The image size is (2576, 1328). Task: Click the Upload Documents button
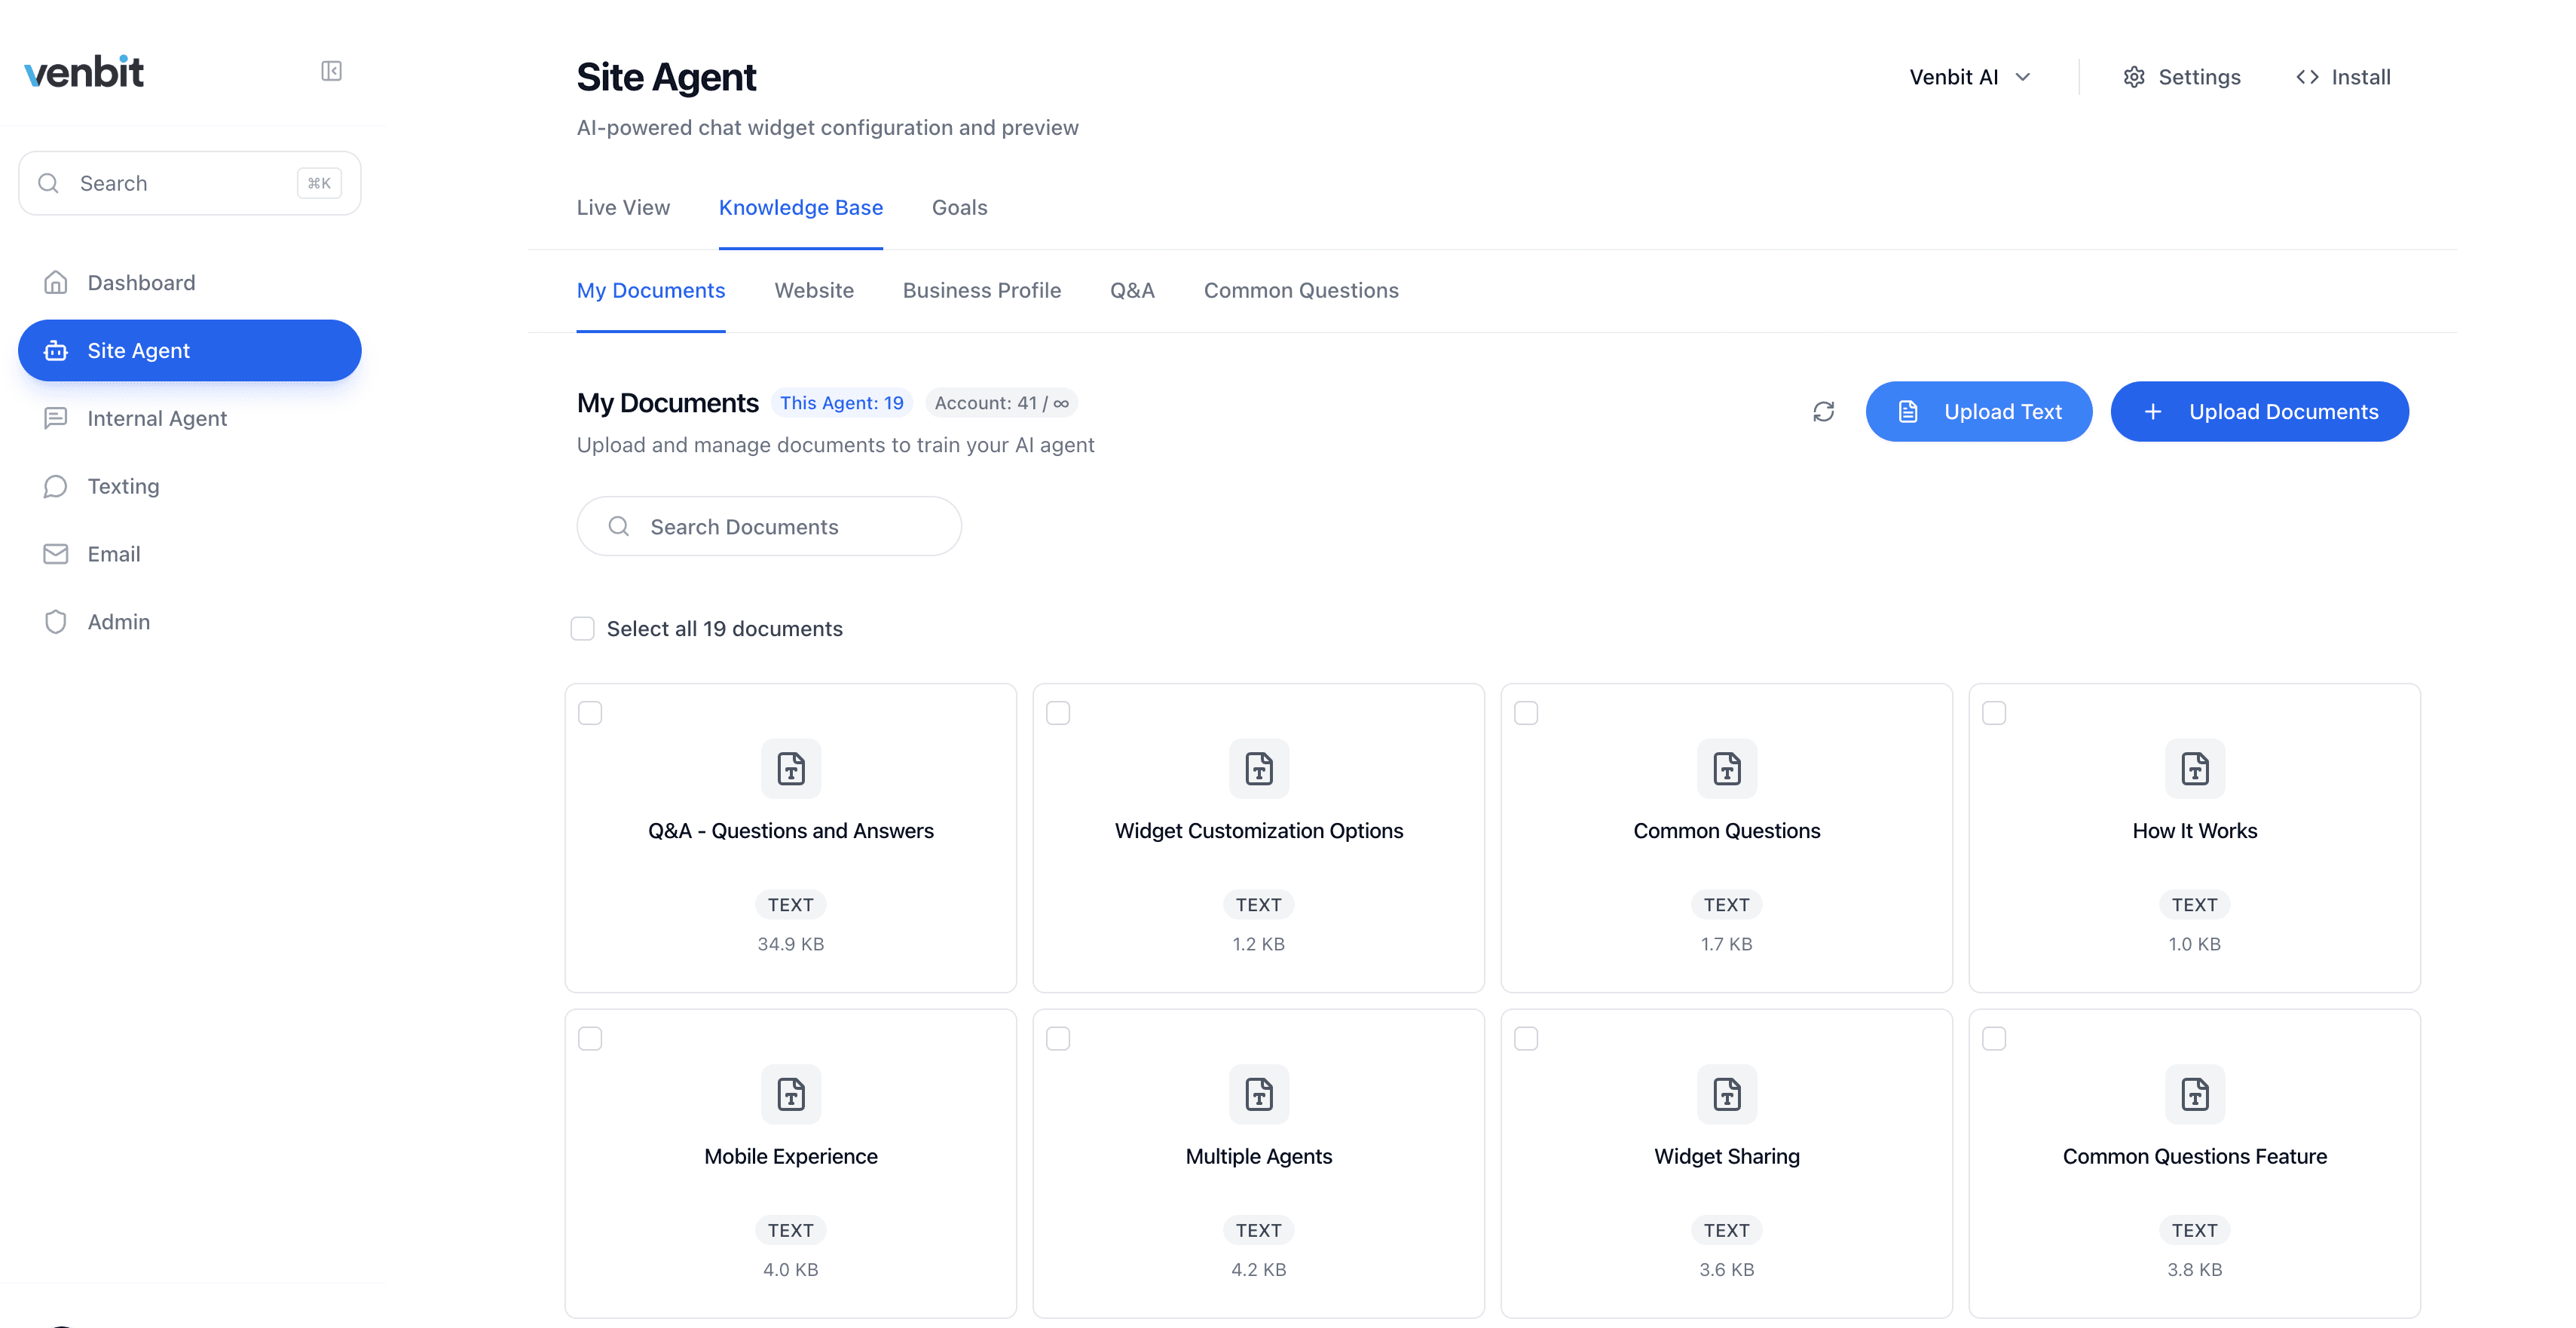2260,412
